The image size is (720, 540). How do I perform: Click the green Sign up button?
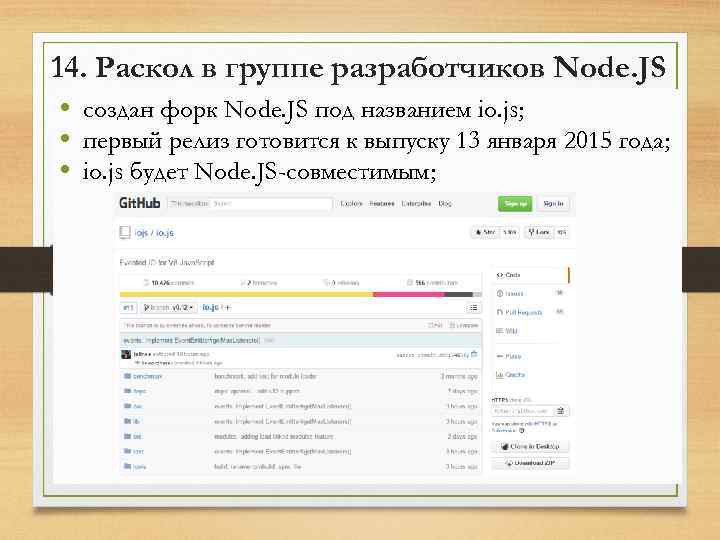(x=515, y=203)
